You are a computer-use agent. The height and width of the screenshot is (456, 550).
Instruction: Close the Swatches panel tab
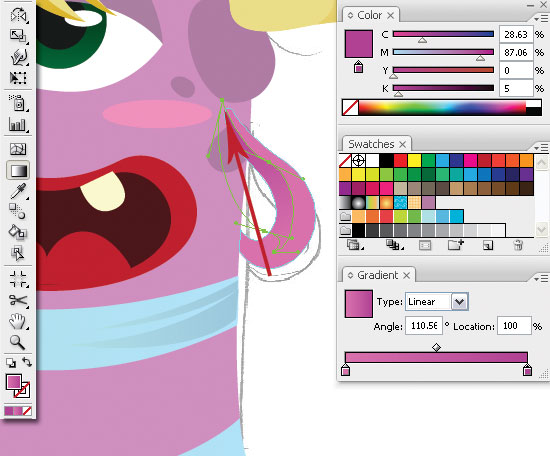pos(403,144)
